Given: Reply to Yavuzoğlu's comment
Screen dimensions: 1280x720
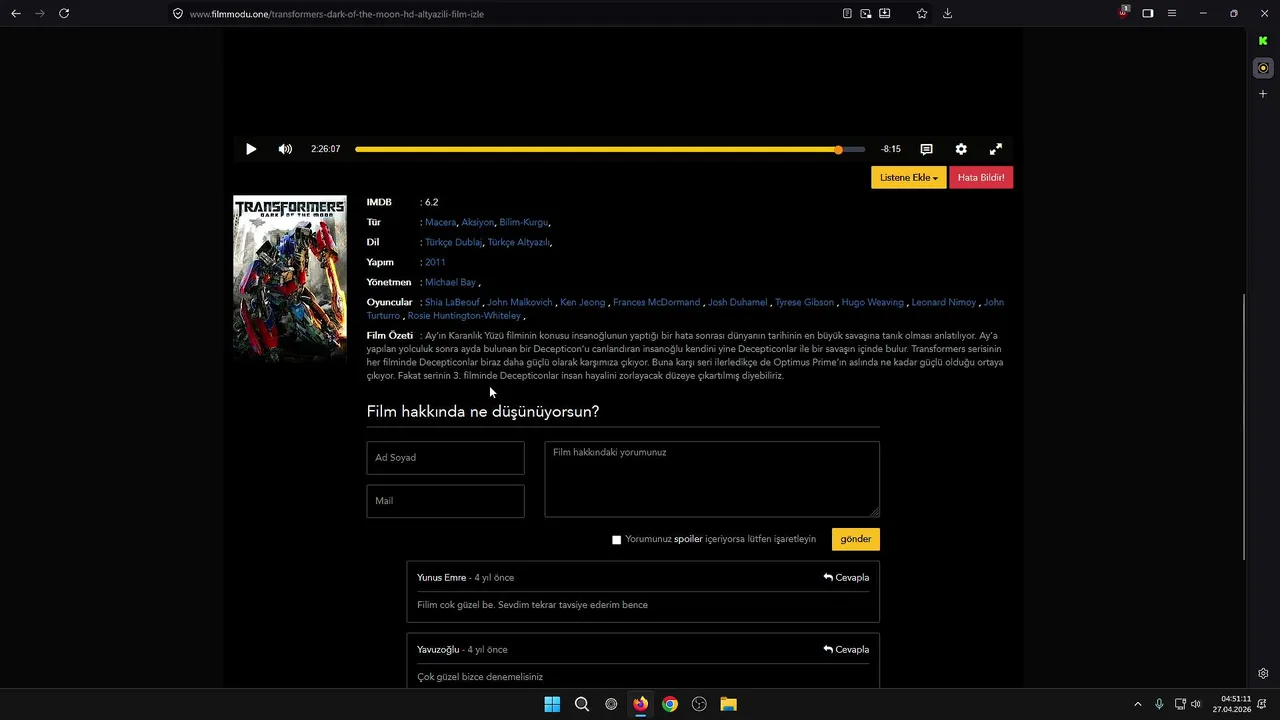Looking at the screenshot, I should (846, 650).
